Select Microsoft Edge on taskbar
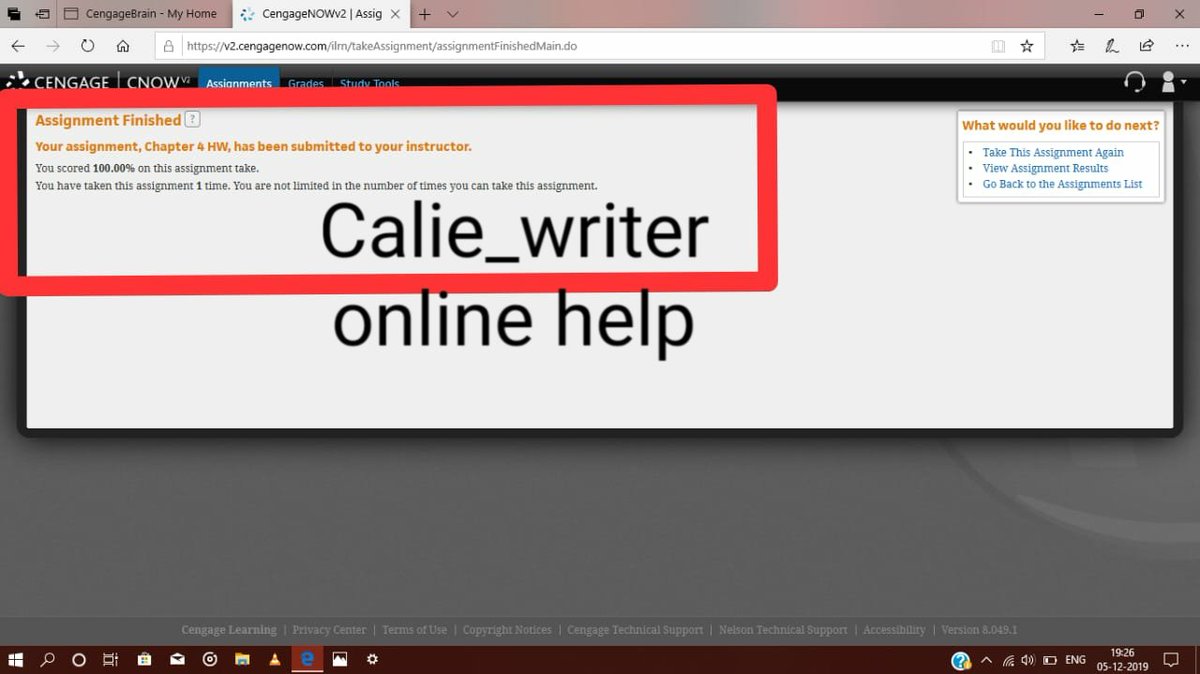The width and height of the screenshot is (1200, 674). pos(308,660)
